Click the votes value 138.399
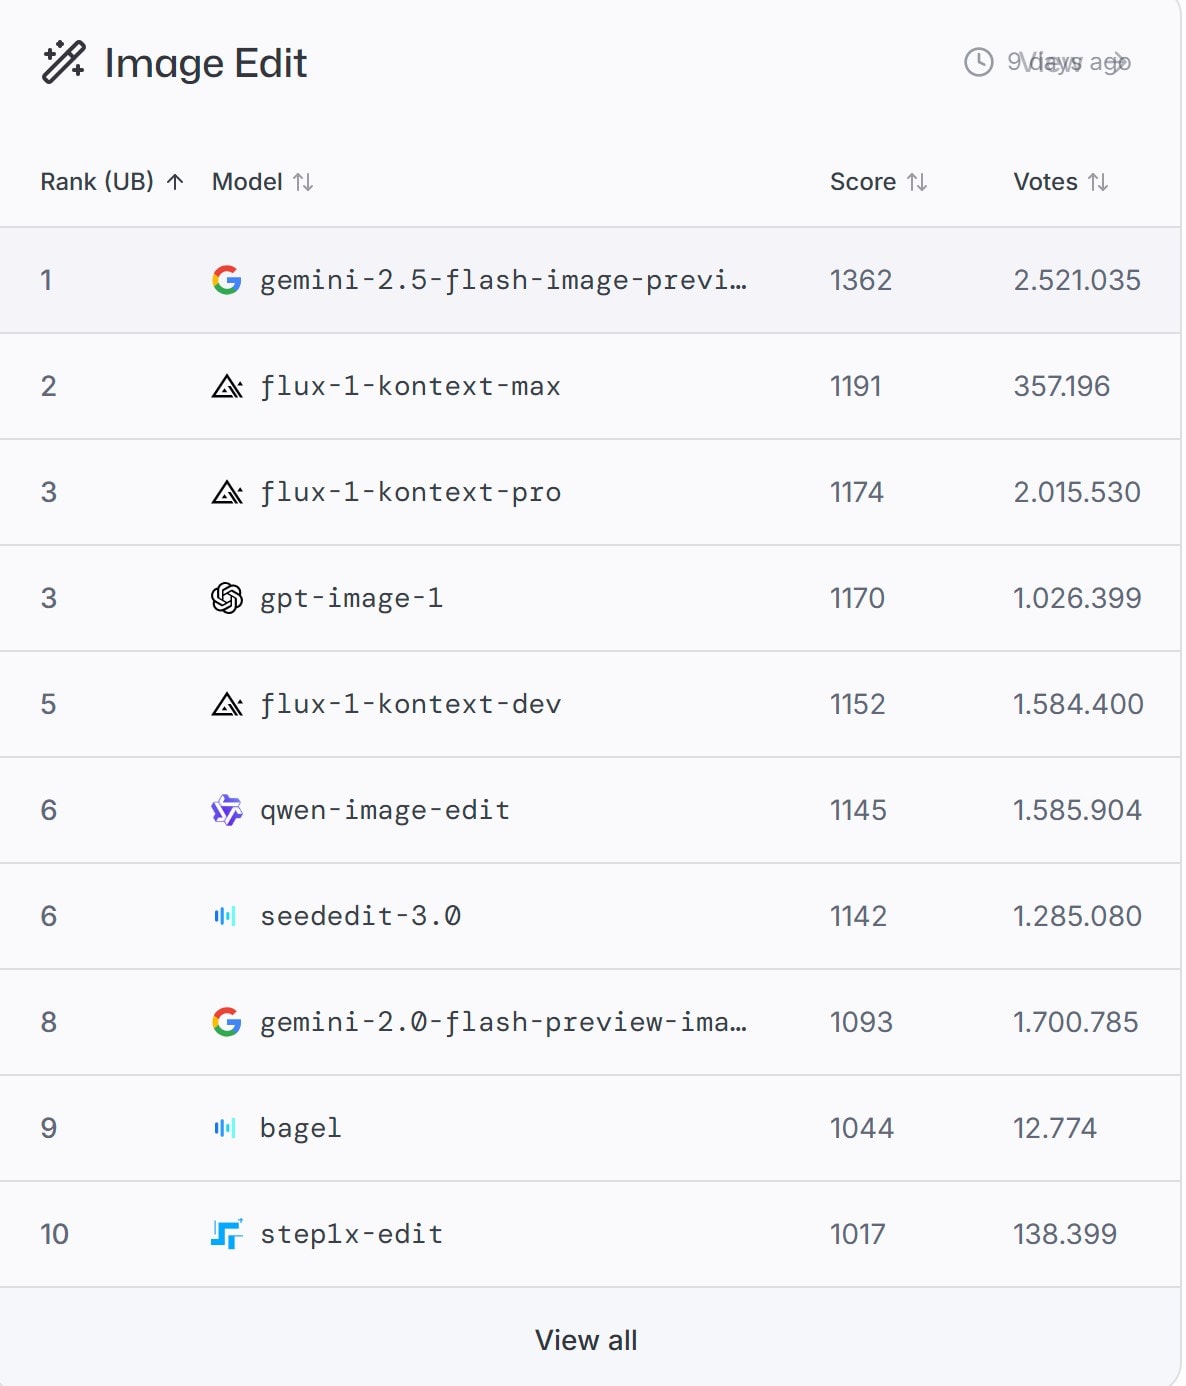The width and height of the screenshot is (1186, 1386). click(1065, 1234)
